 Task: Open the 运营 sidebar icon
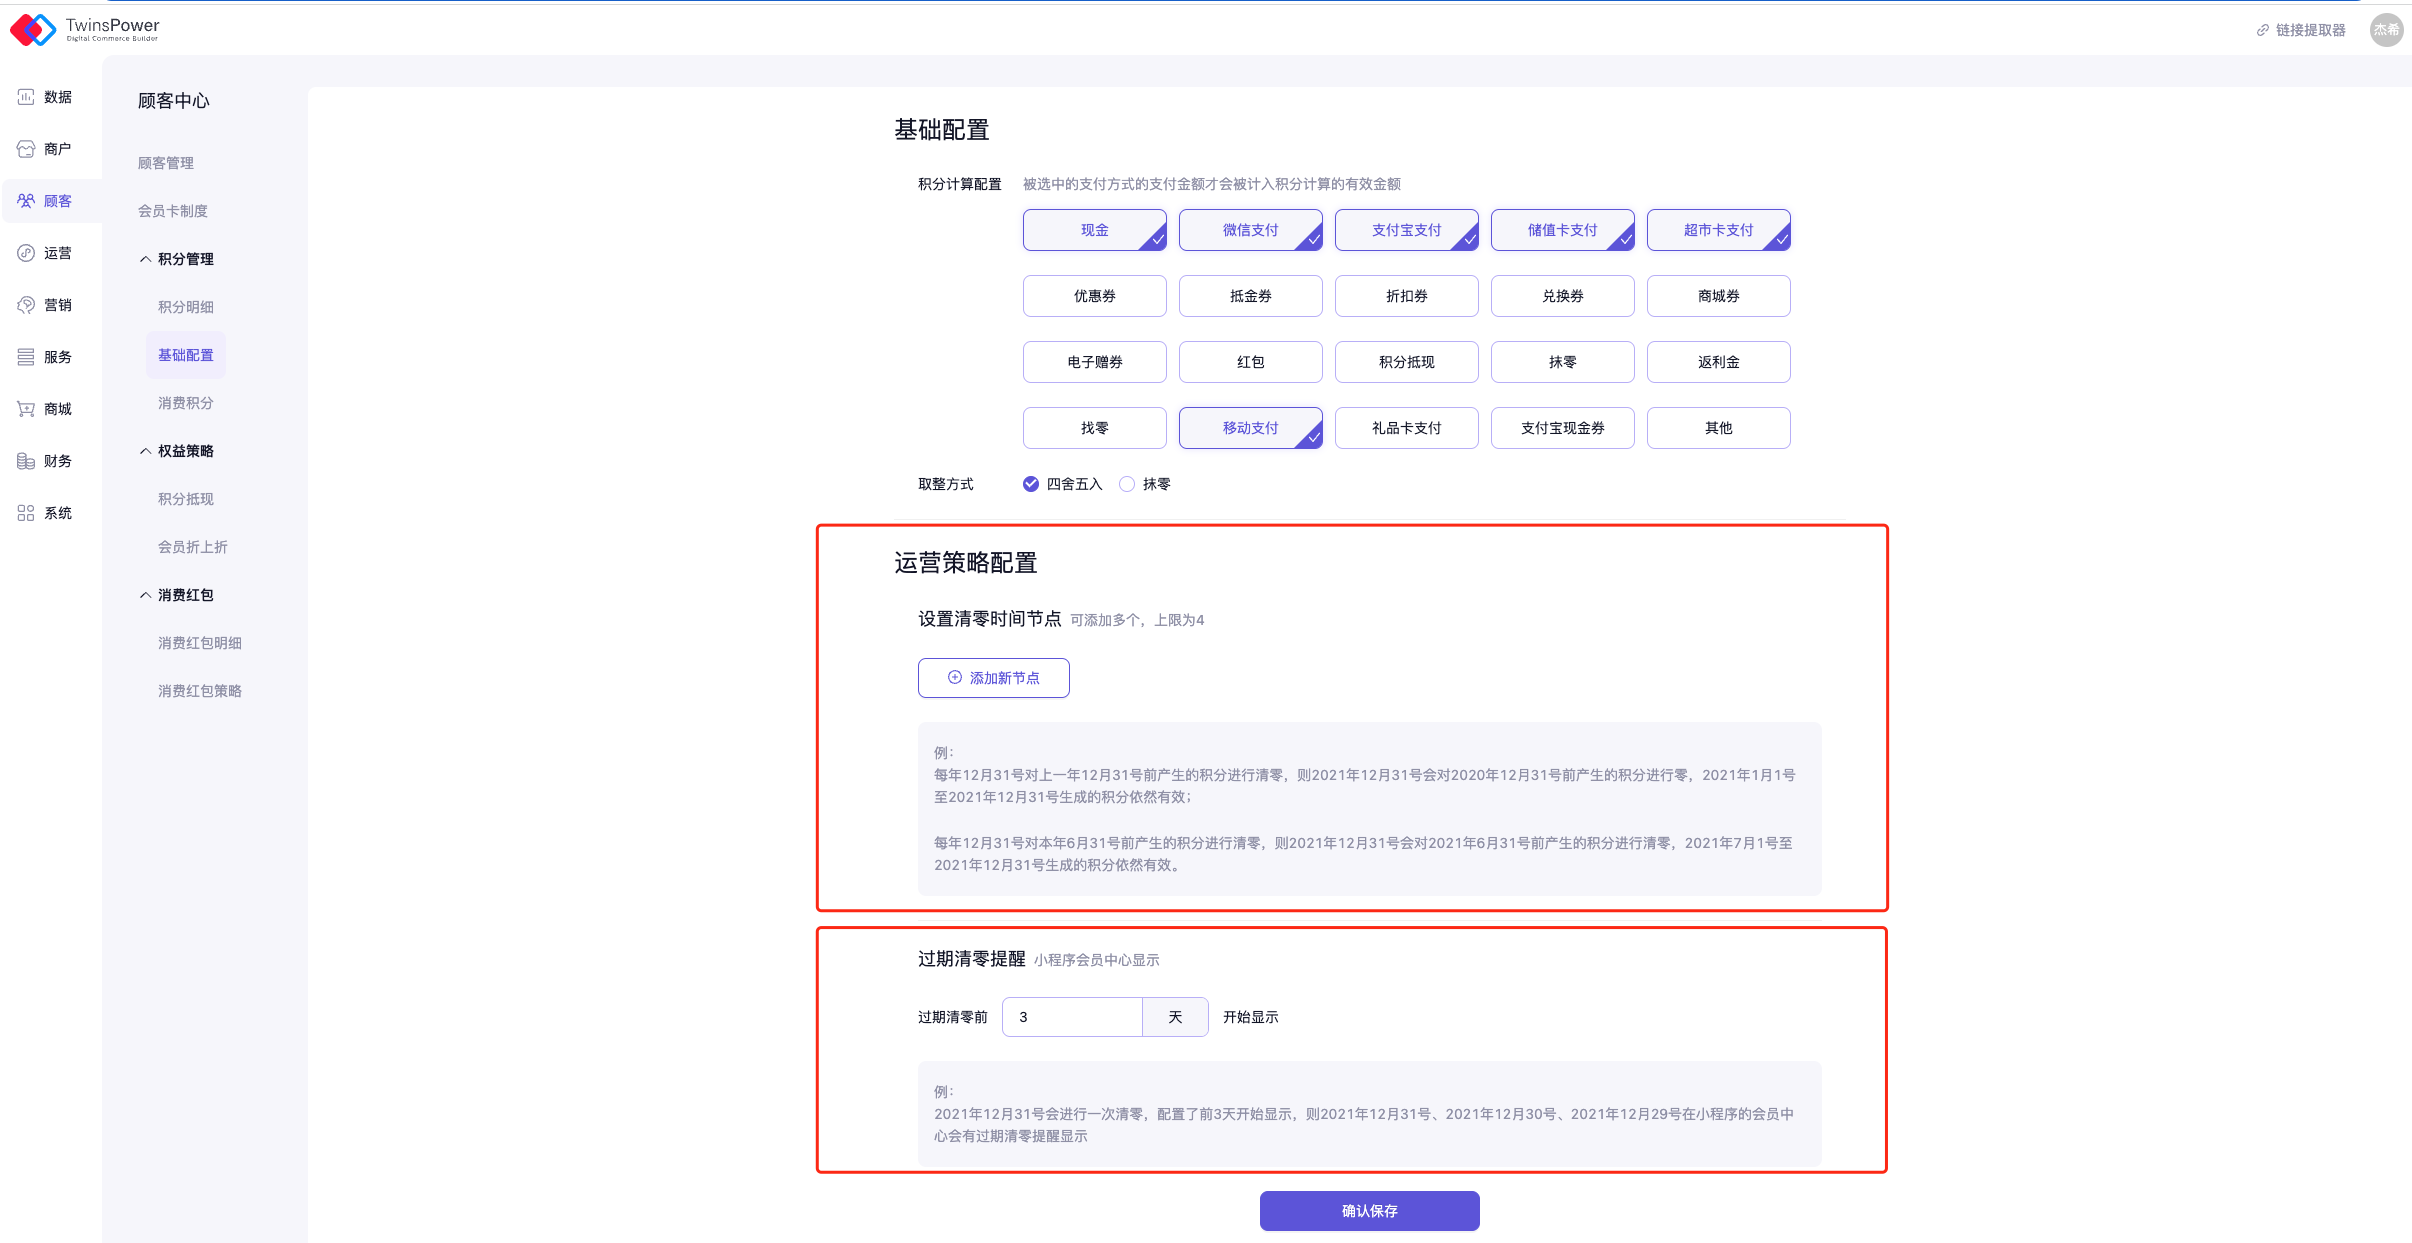(x=26, y=253)
